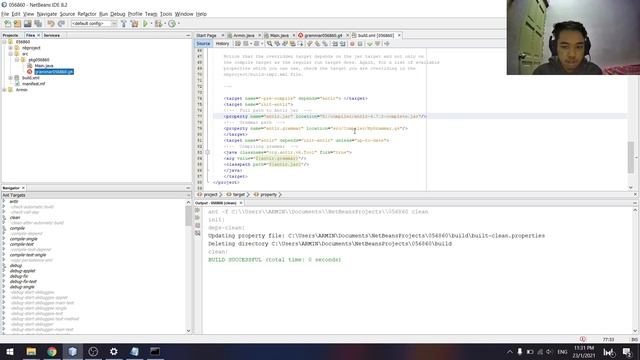Expand the nbproject folder node
Screen dimensions: 640x360
pyautogui.click(x=11, y=48)
